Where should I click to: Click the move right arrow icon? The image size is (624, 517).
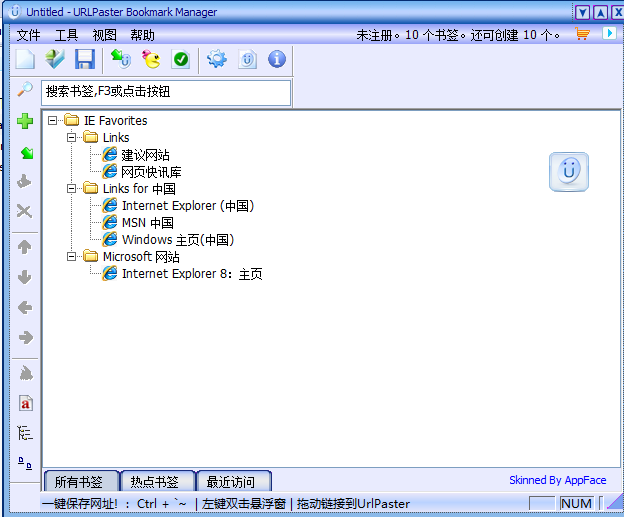[x=25, y=338]
